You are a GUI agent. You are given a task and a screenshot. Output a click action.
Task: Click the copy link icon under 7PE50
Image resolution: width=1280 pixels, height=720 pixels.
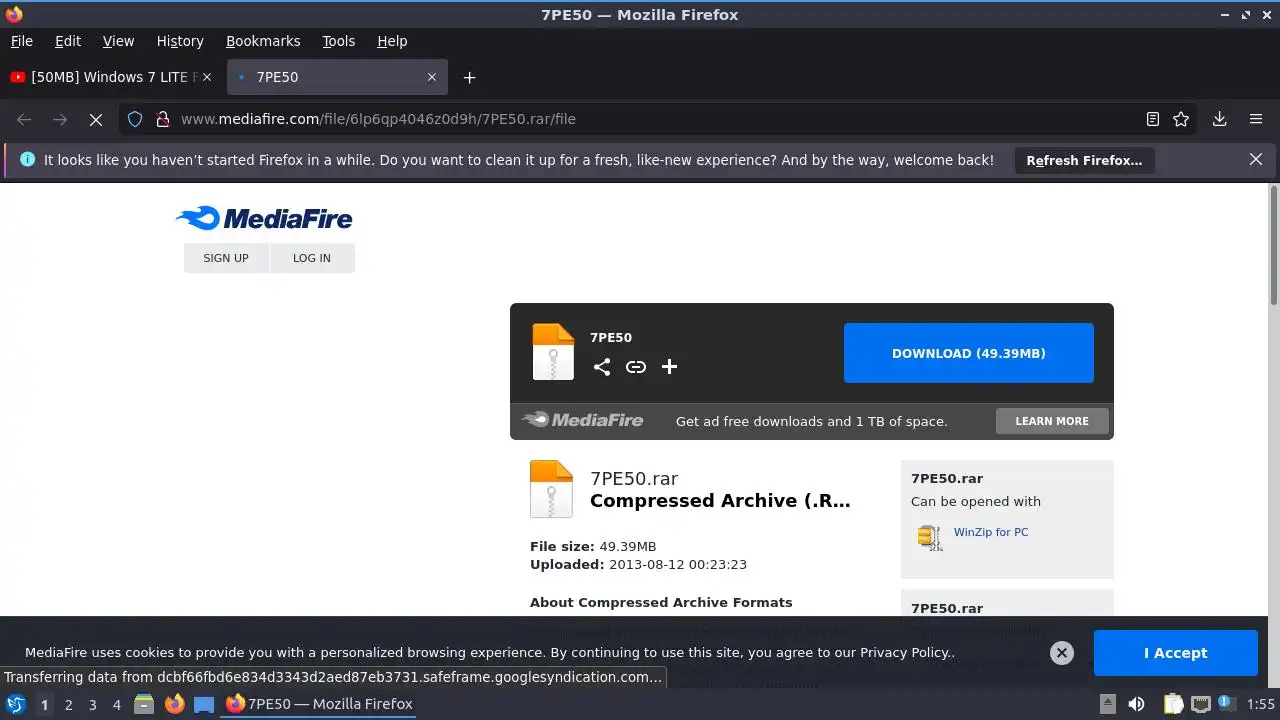click(636, 367)
